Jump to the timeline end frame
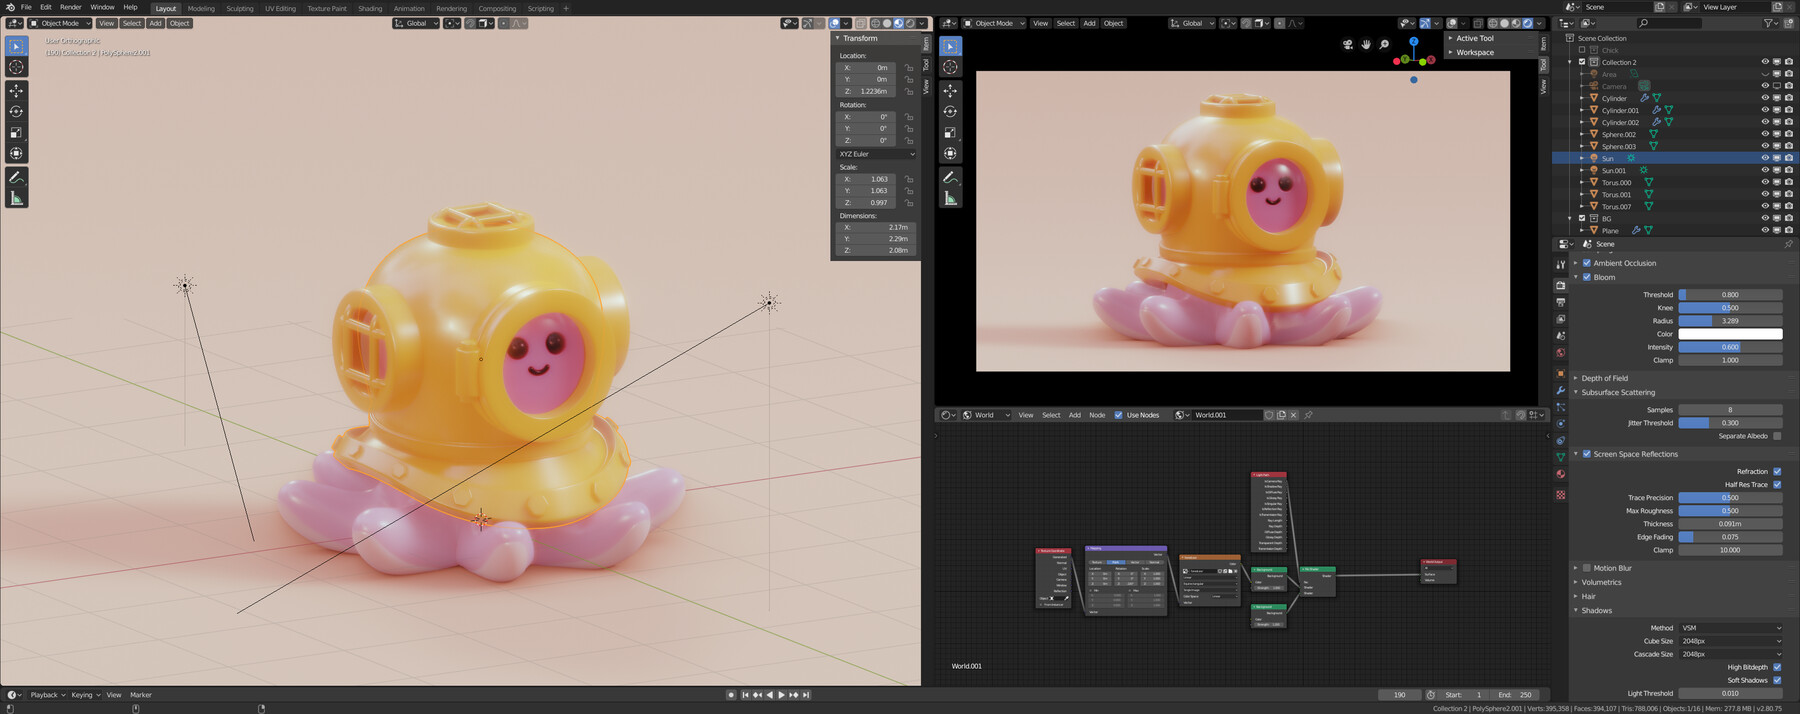 [806, 695]
